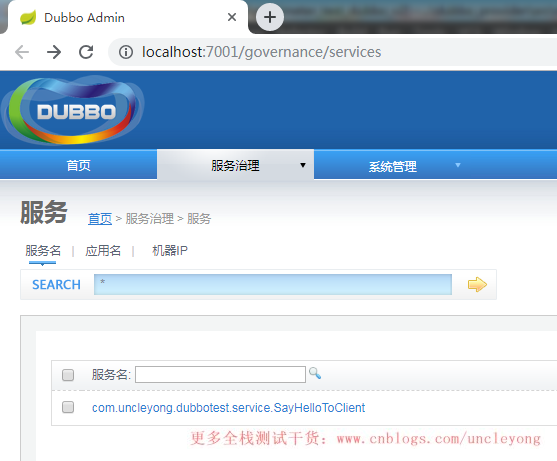Open a new browser tab
The height and width of the screenshot is (461, 557).
pos(270,17)
